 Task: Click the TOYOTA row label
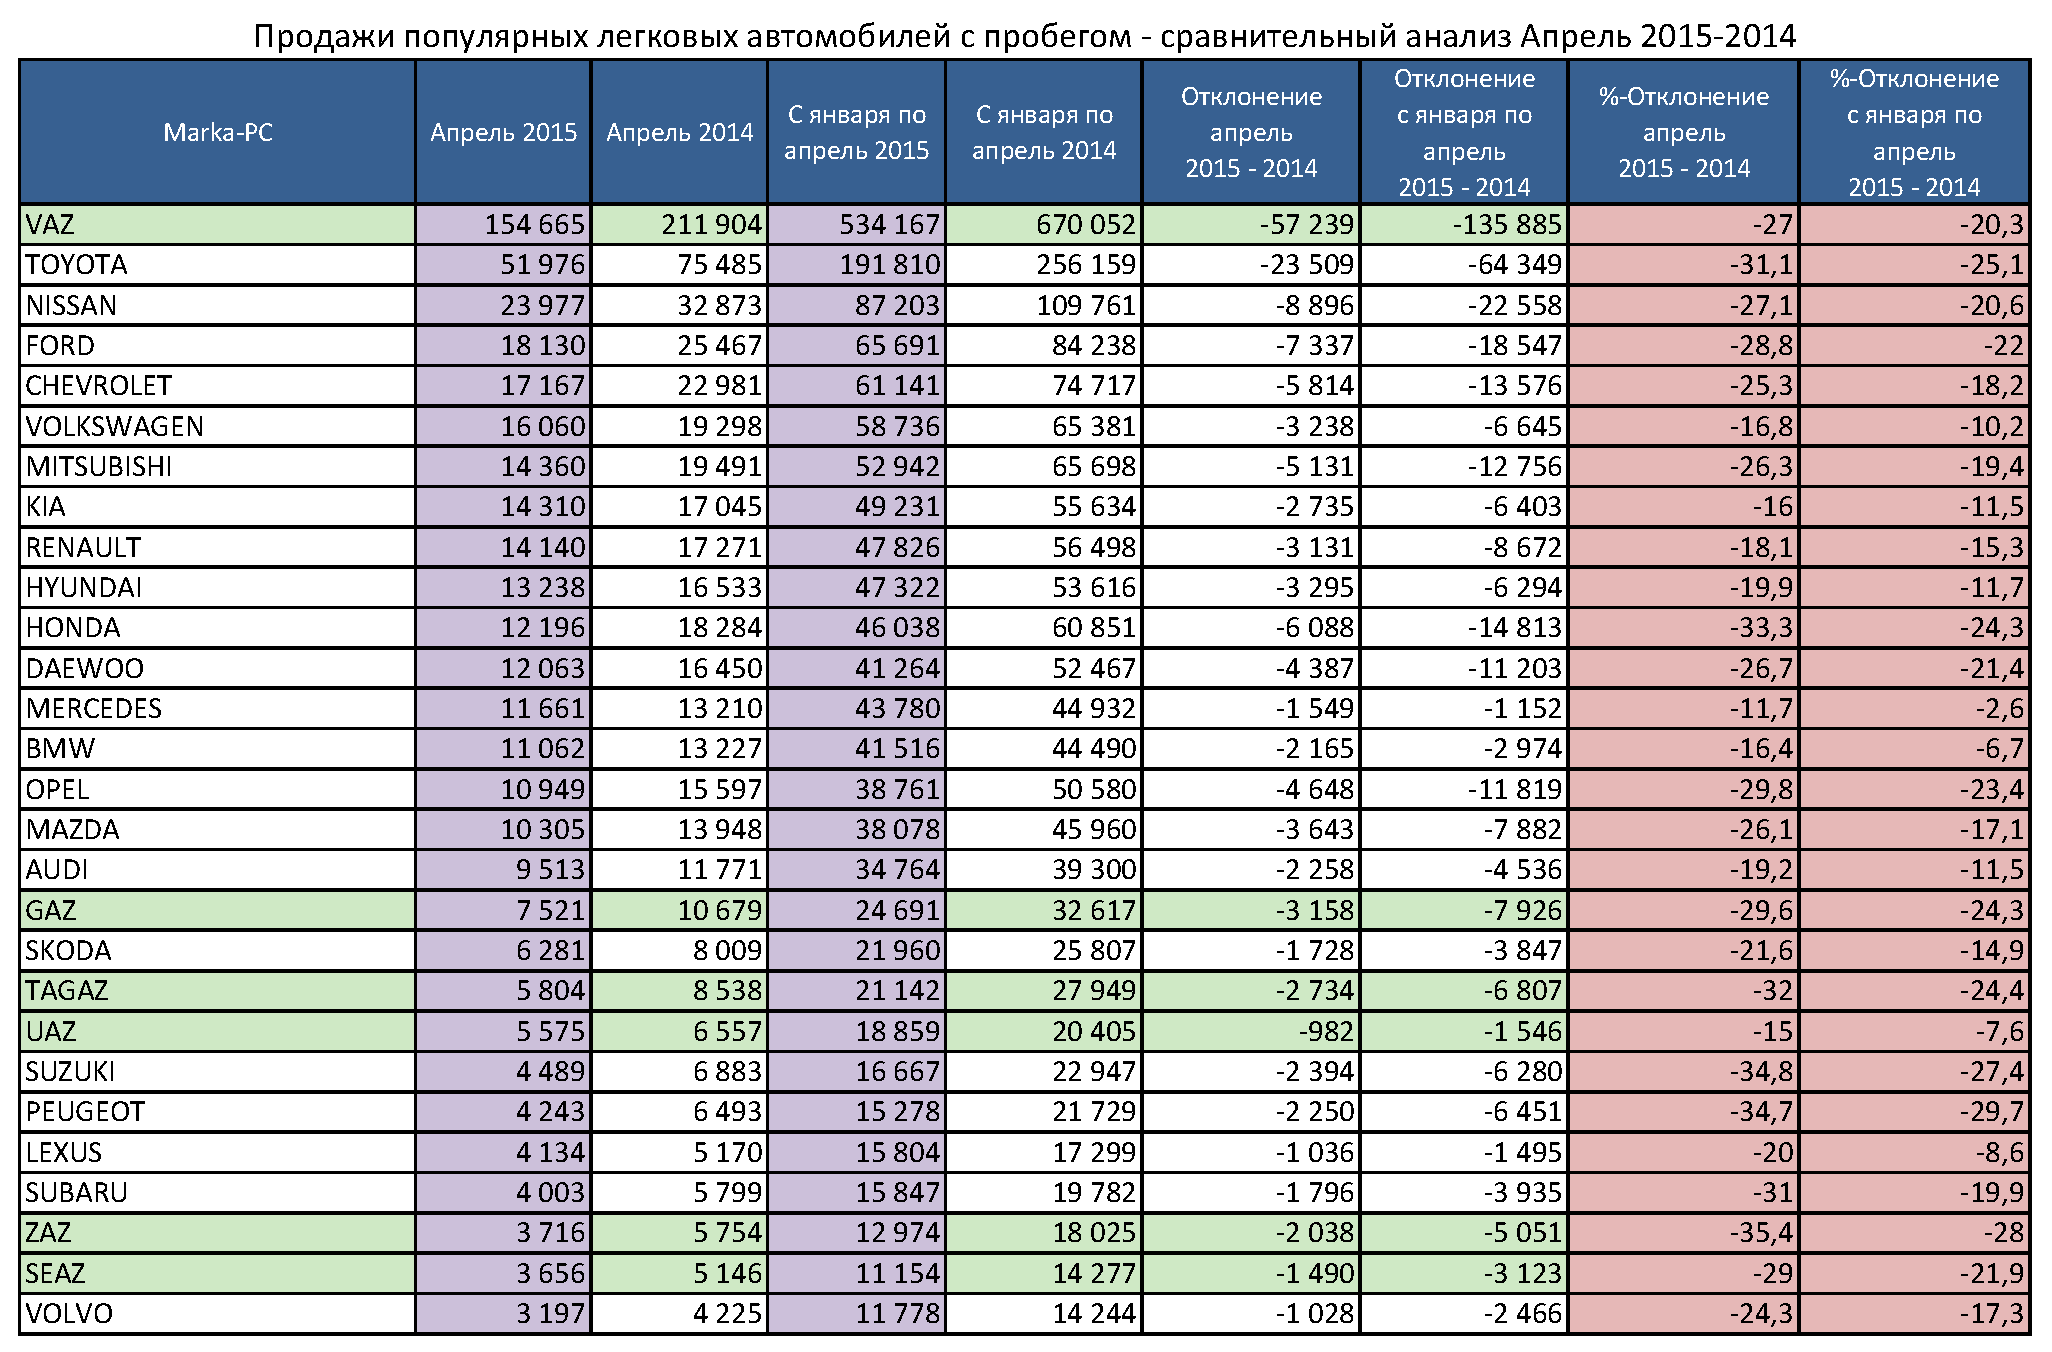click(76, 265)
